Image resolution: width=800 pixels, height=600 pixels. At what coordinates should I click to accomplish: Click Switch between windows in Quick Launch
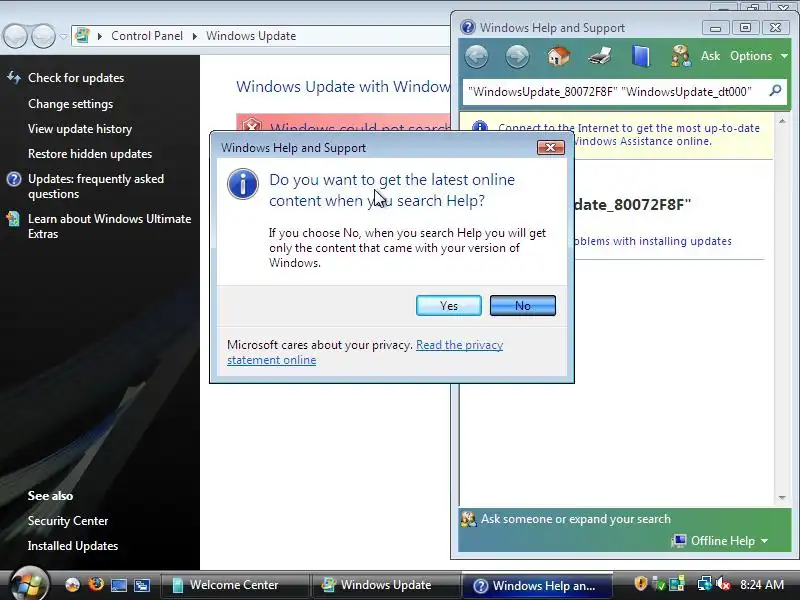point(142,585)
